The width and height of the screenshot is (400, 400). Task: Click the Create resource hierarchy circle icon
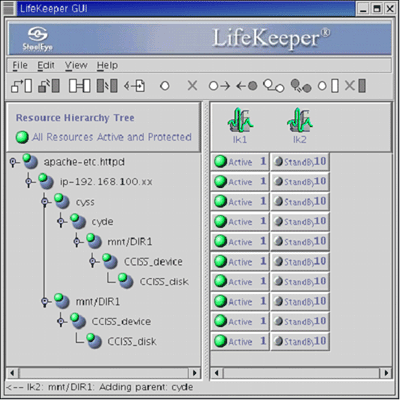(x=165, y=86)
